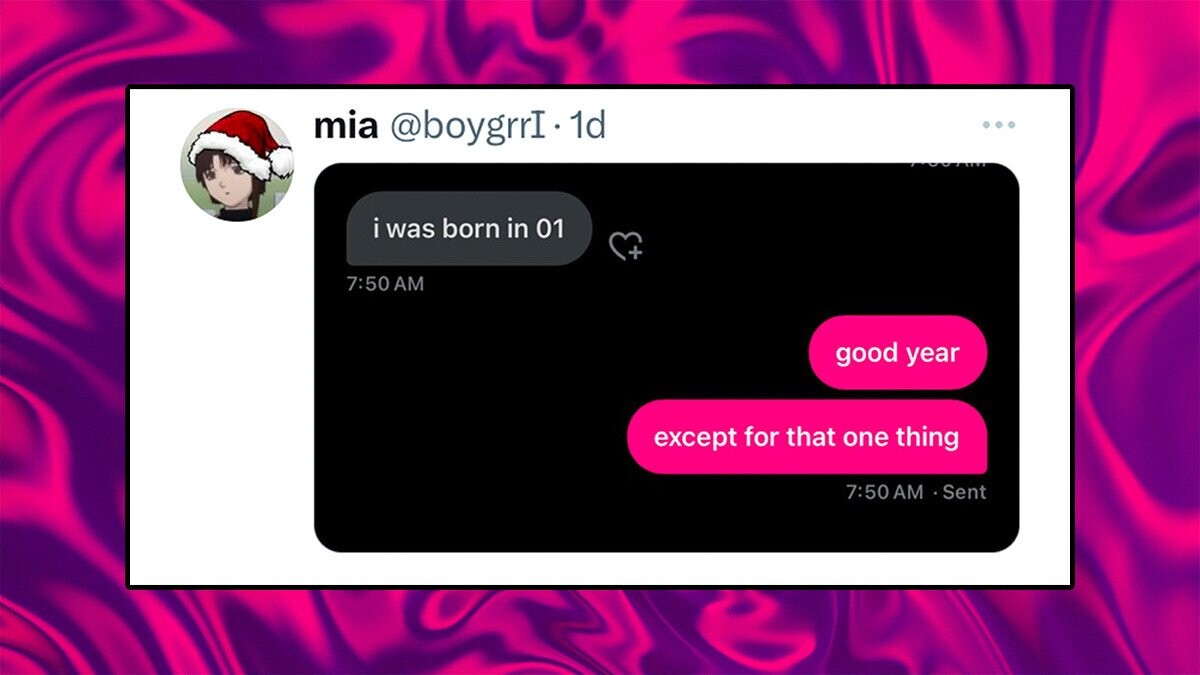This screenshot has height=675, width=1200.
Task: Click the dot separator before the "1d" timestamp
Action: (556, 127)
